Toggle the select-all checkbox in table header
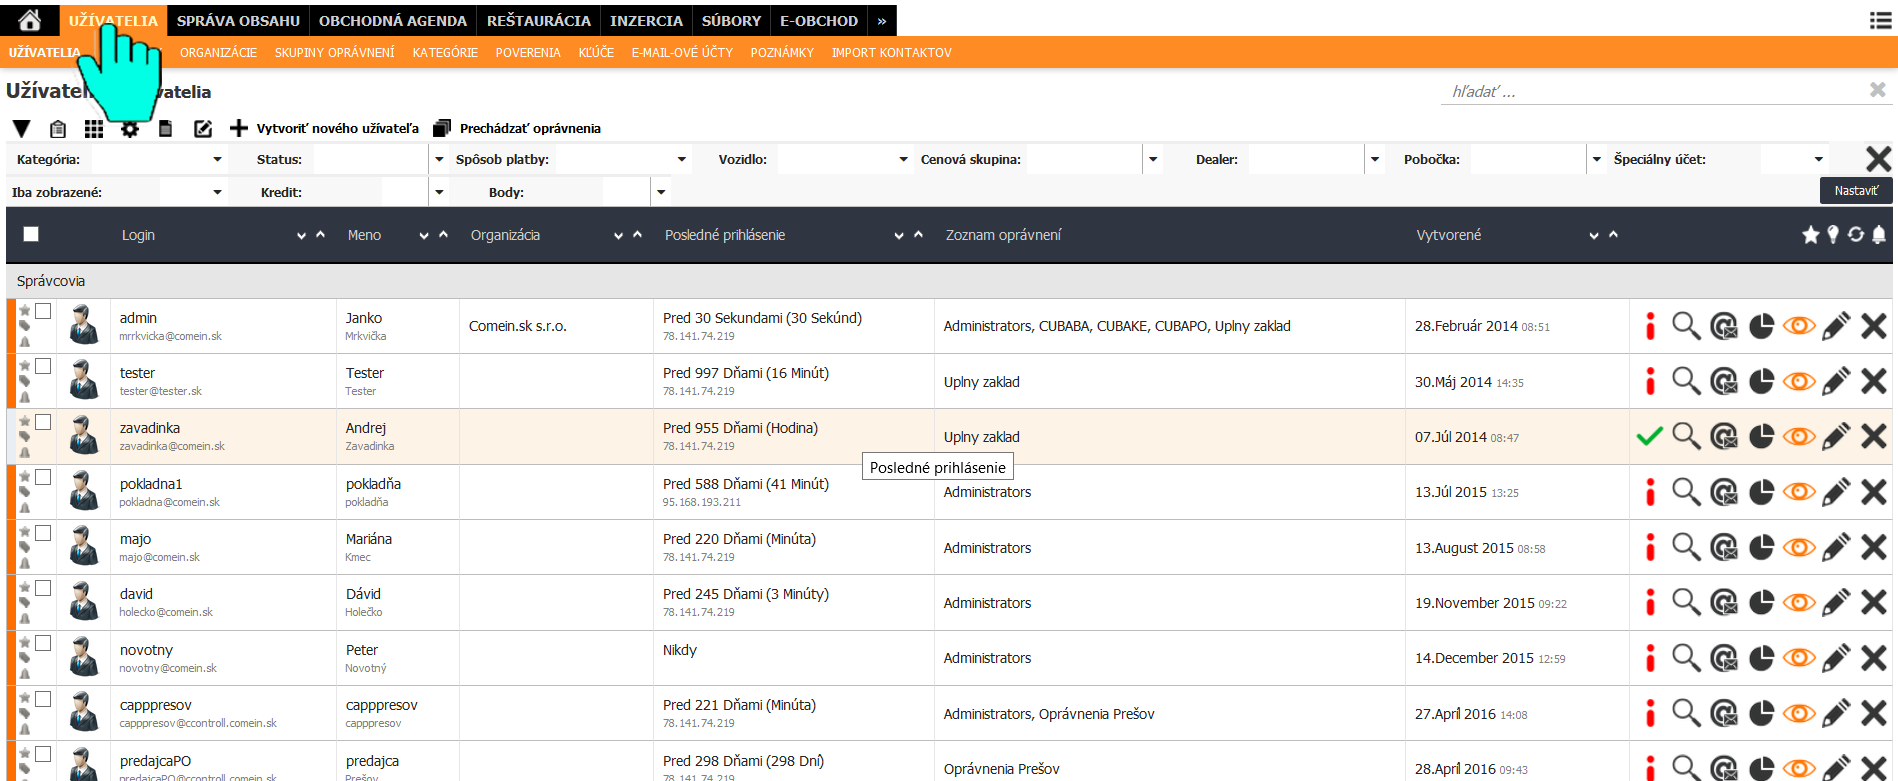Viewport: 1898px width, 781px height. [31, 234]
